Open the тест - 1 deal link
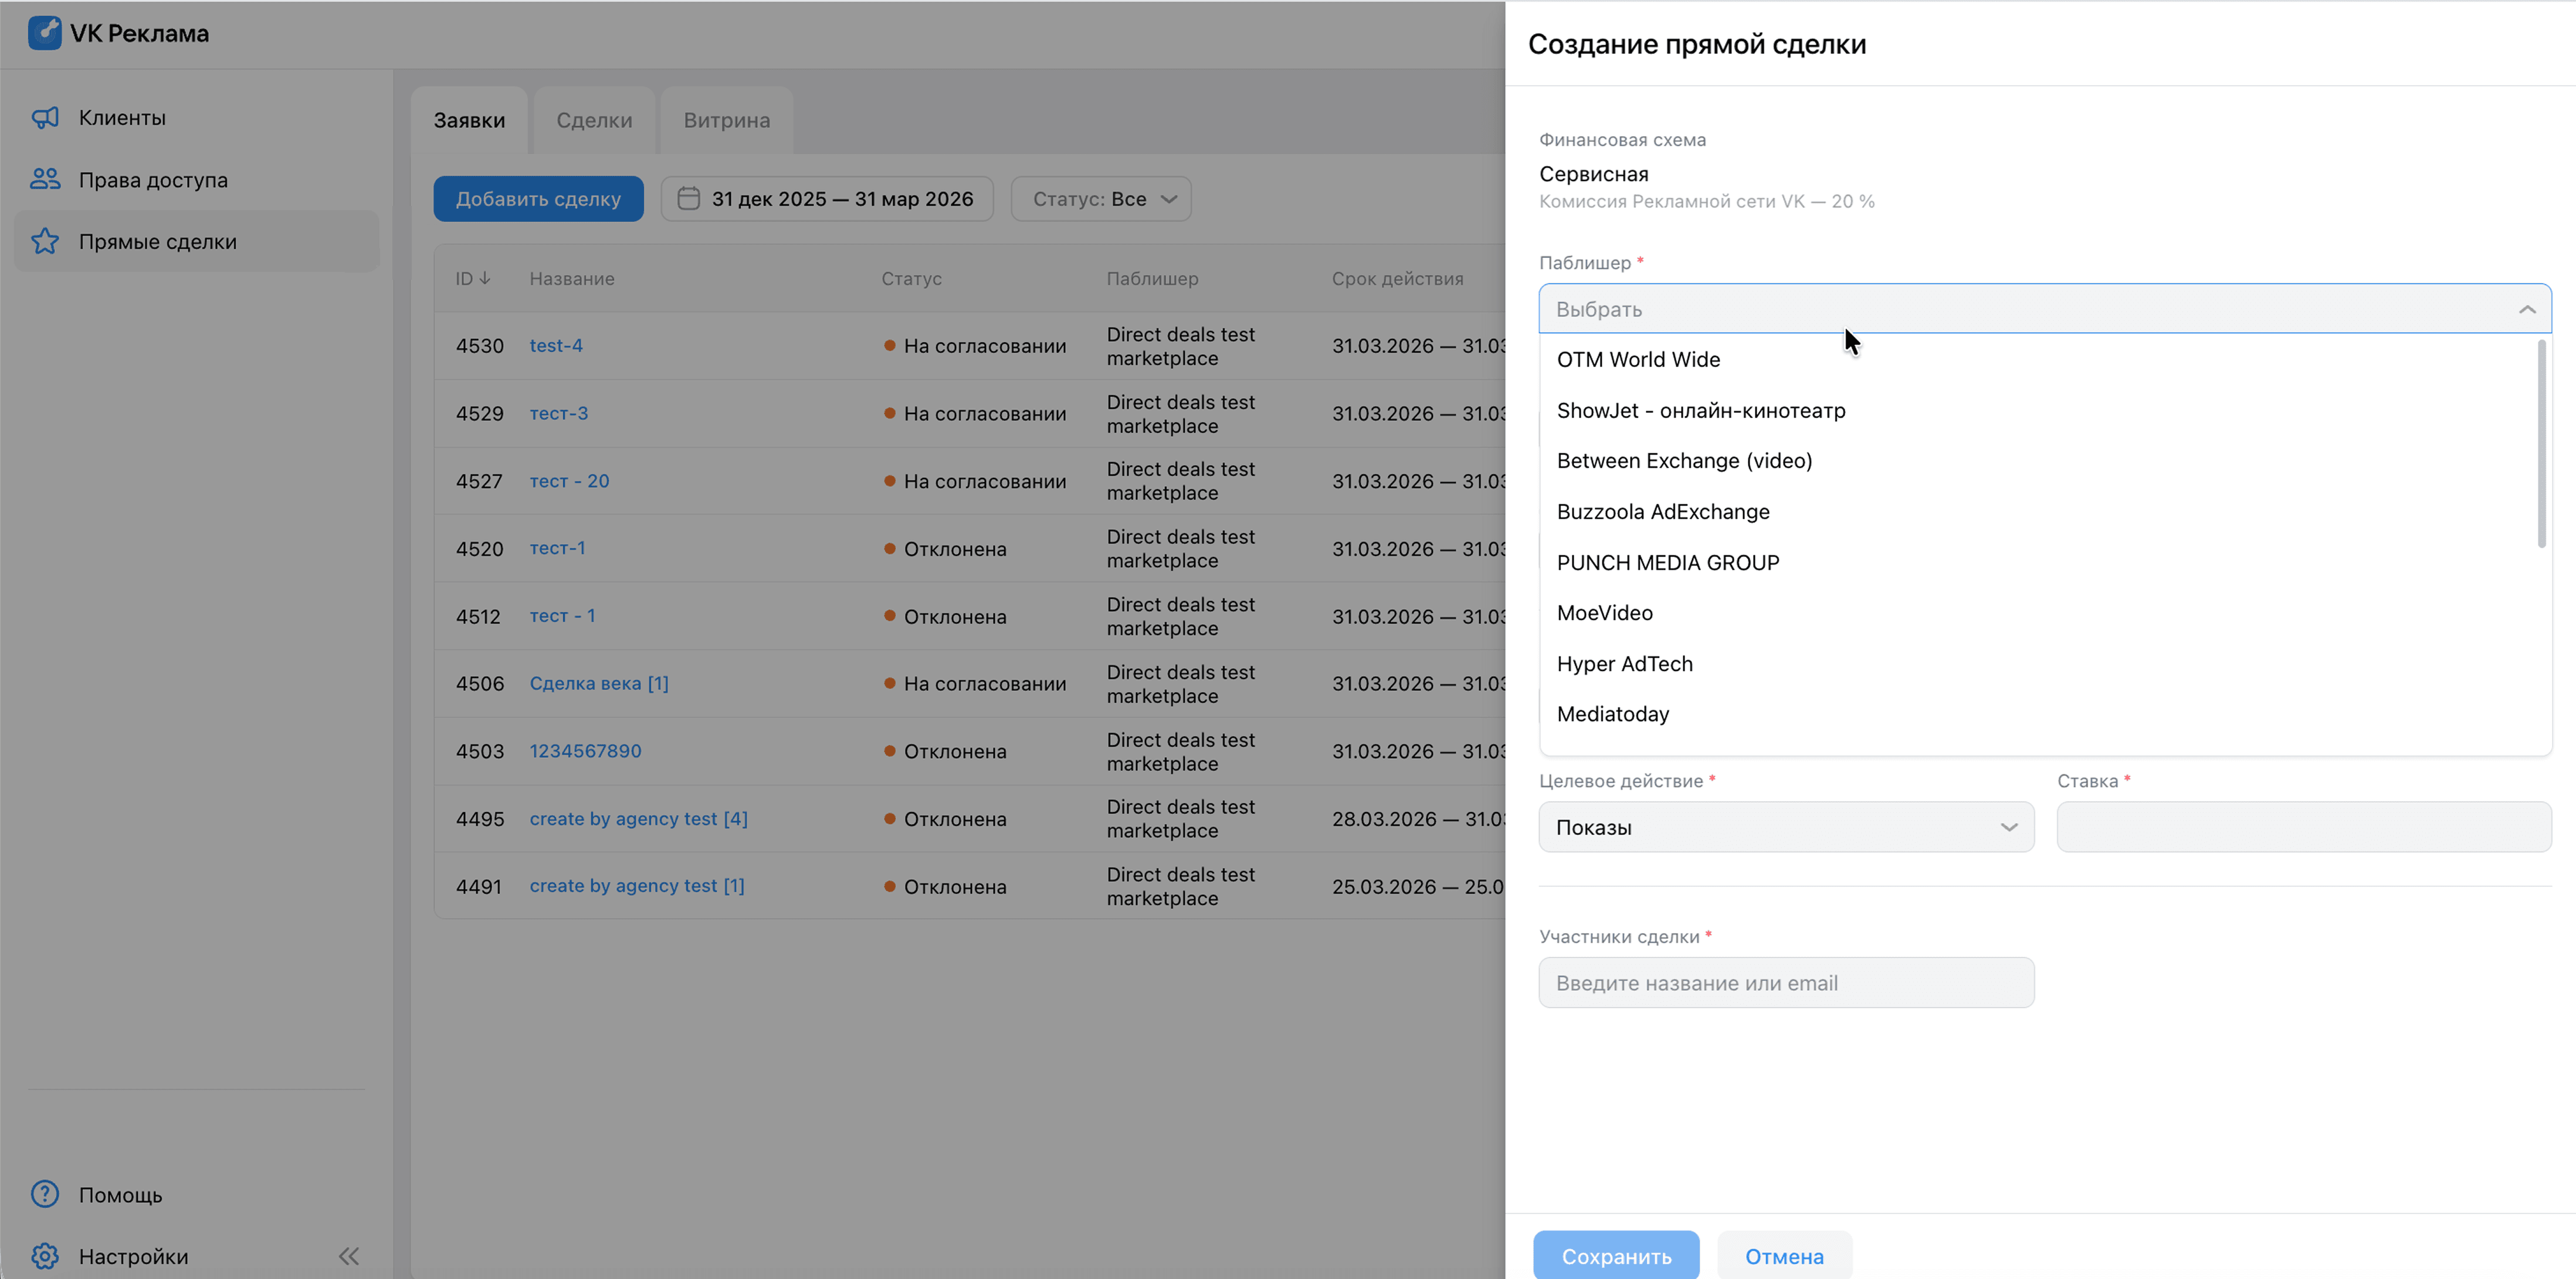2576x1279 pixels. (562, 616)
